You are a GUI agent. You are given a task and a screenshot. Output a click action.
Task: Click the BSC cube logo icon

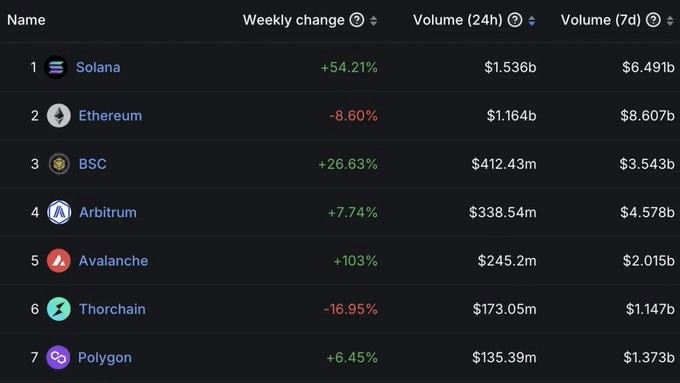[59, 164]
